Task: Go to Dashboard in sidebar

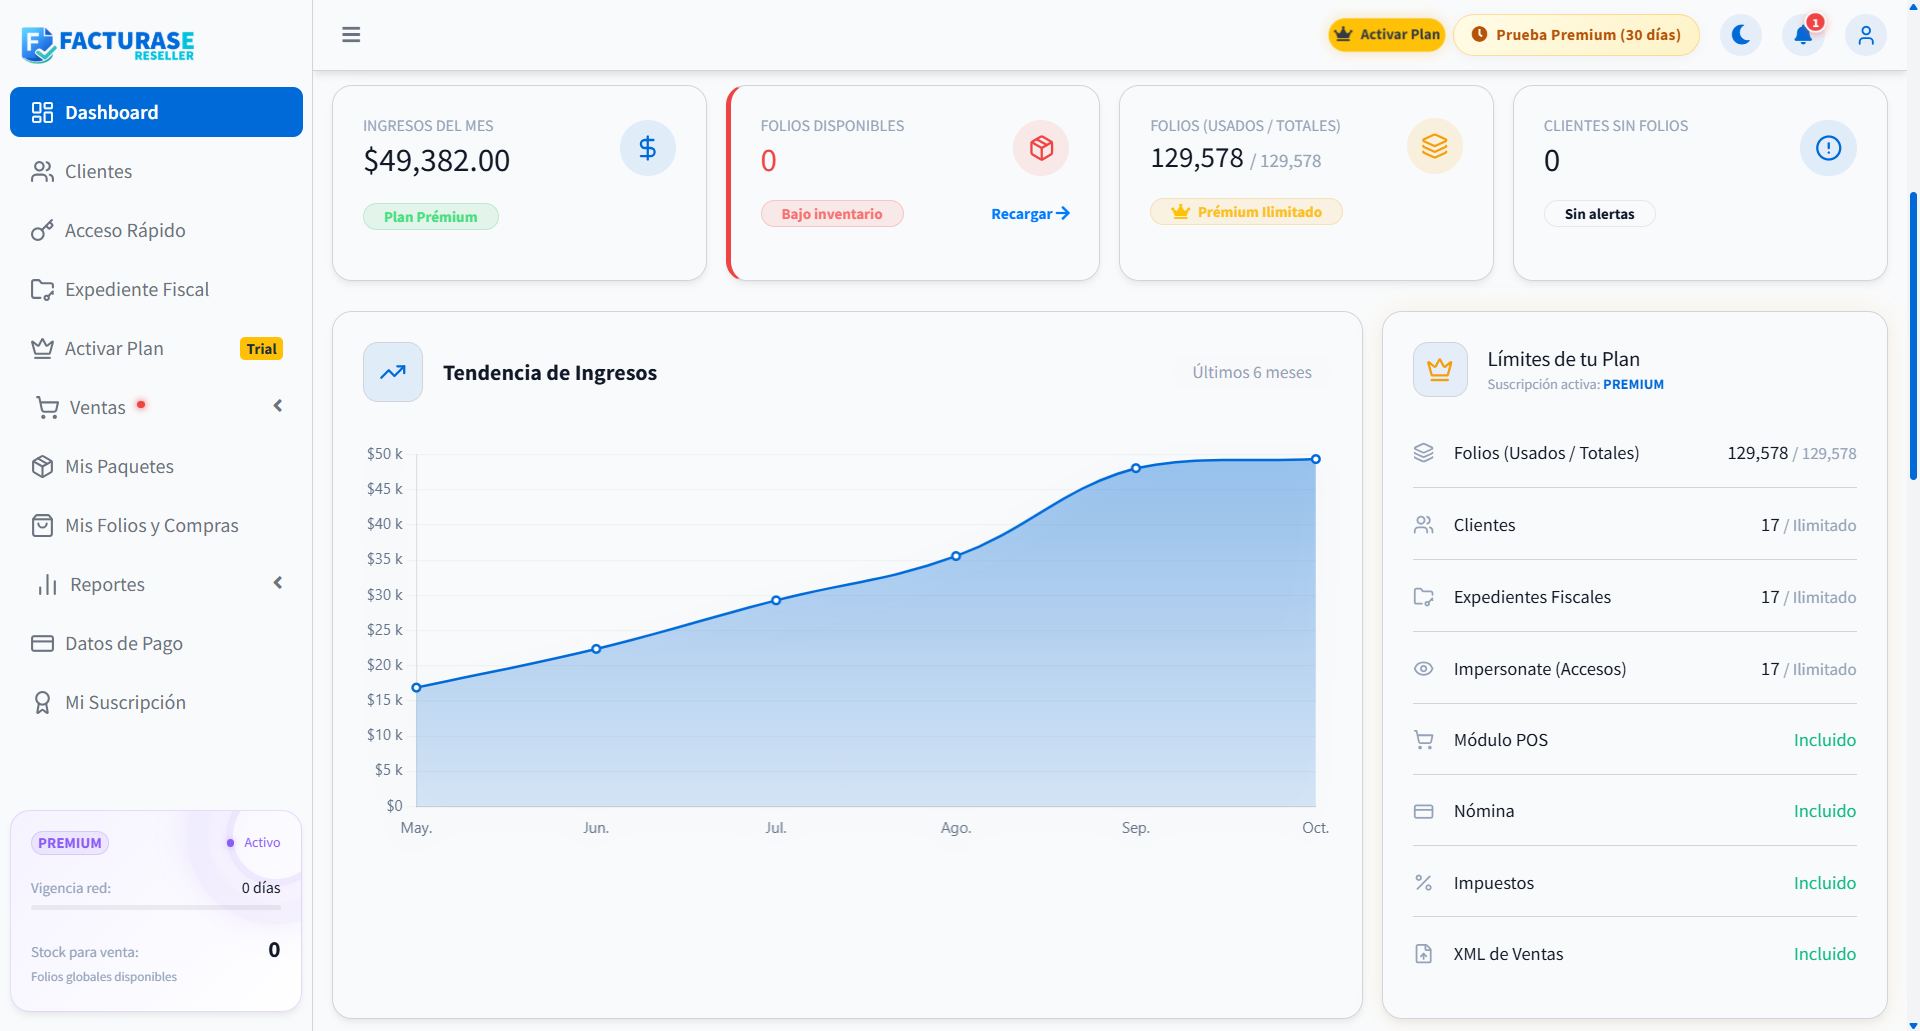Action: pos(156,112)
